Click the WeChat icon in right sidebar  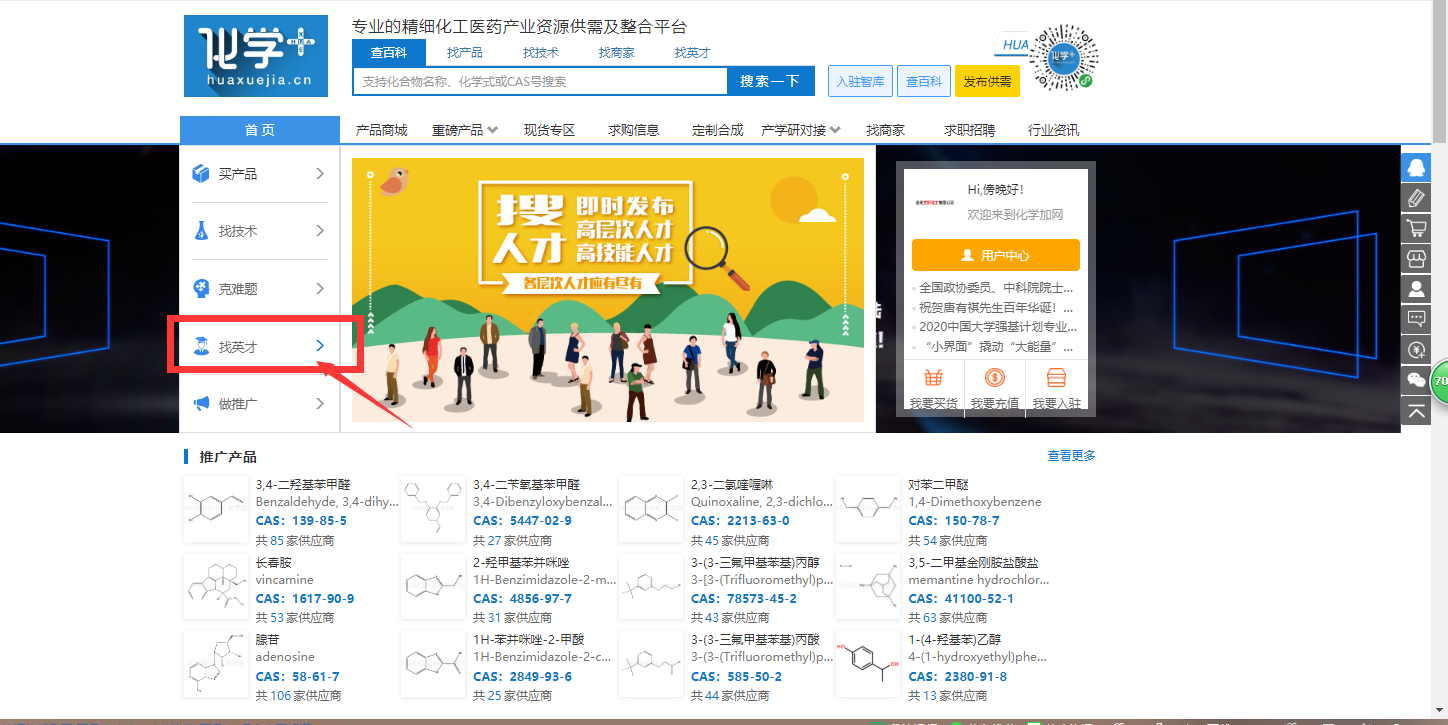[x=1416, y=379]
